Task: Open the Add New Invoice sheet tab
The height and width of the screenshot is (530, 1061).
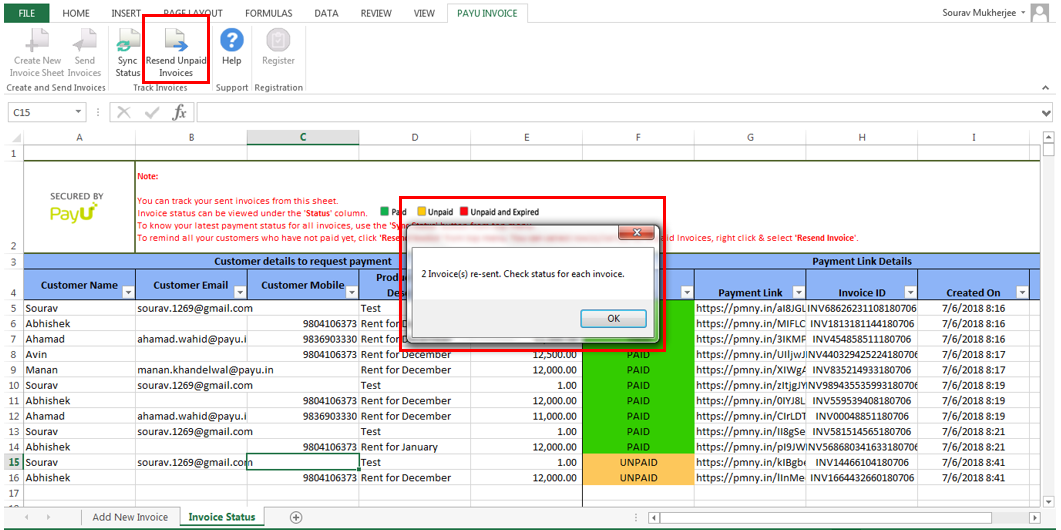Action: tap(130, 517)
